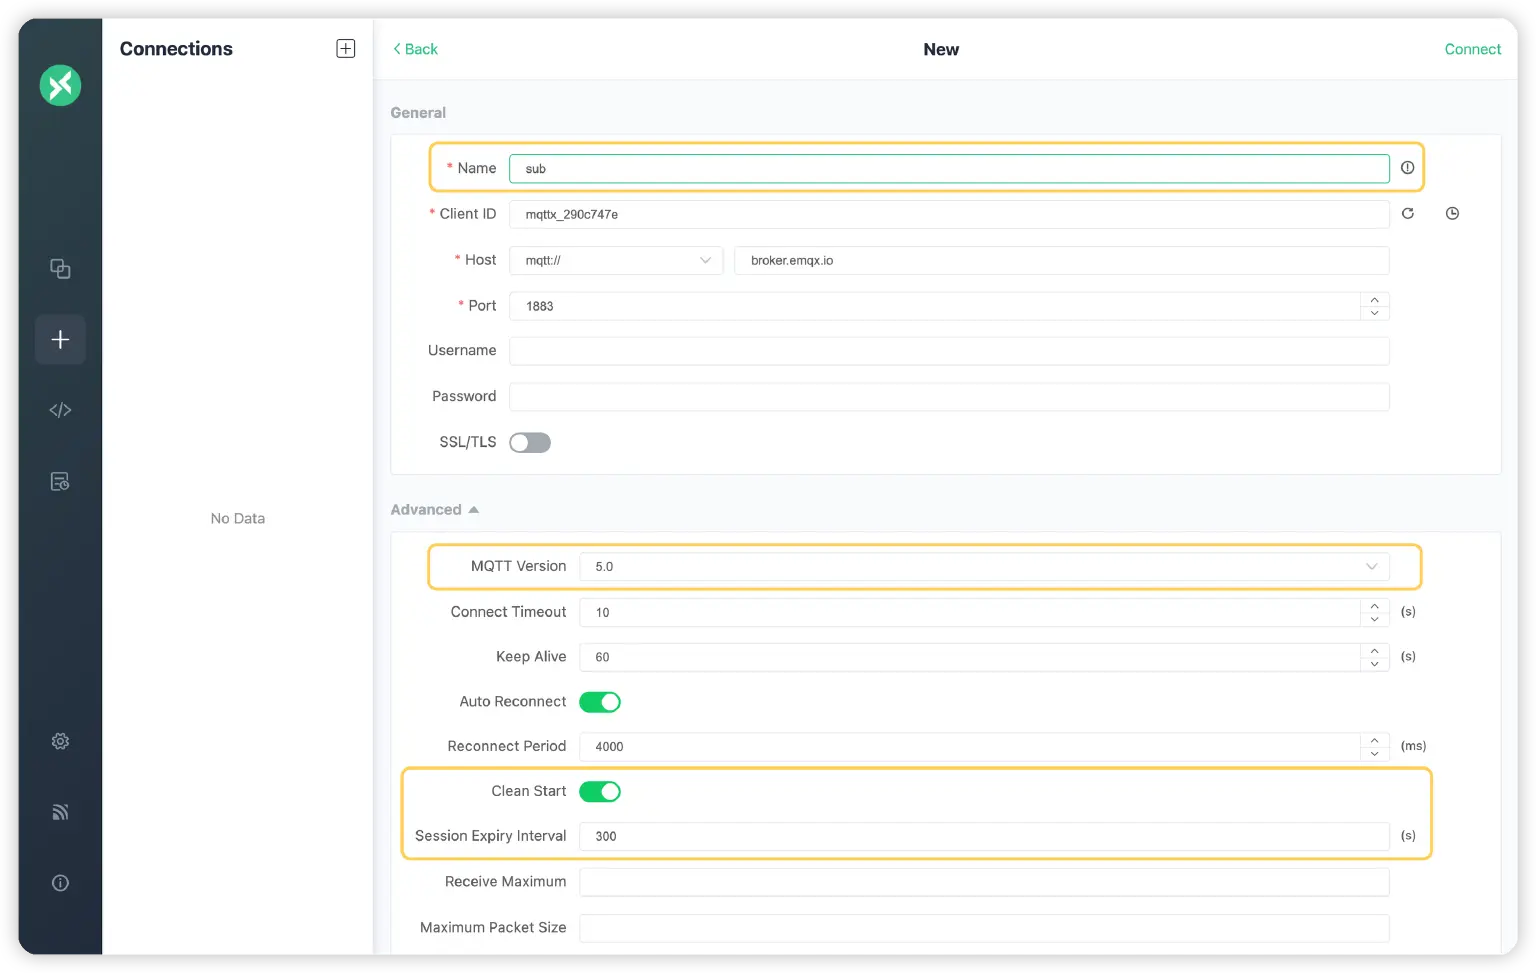Open the Connections page icon in sidebar

click(x=60, y=269)
